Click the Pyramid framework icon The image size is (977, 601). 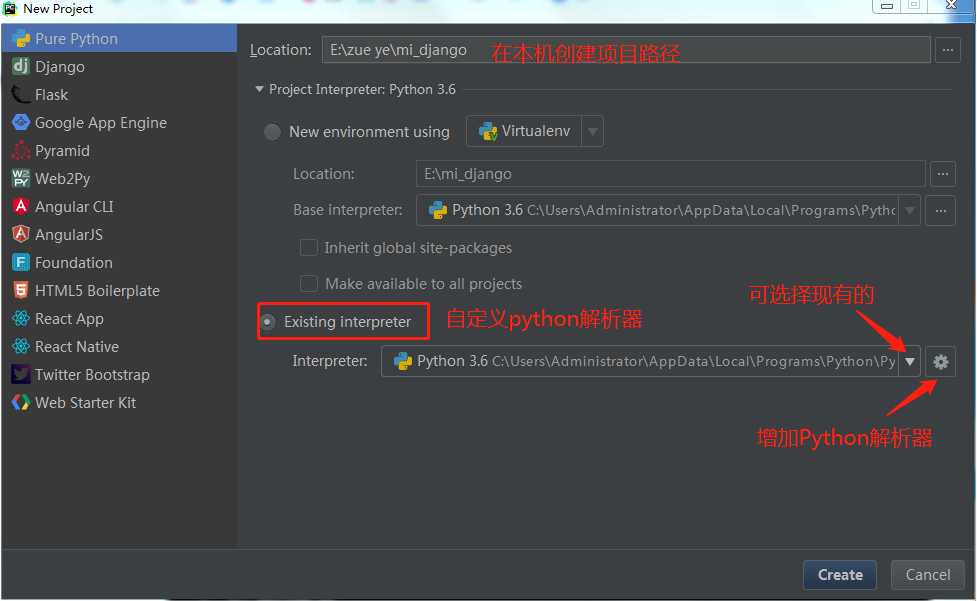[x=21, y=151]
